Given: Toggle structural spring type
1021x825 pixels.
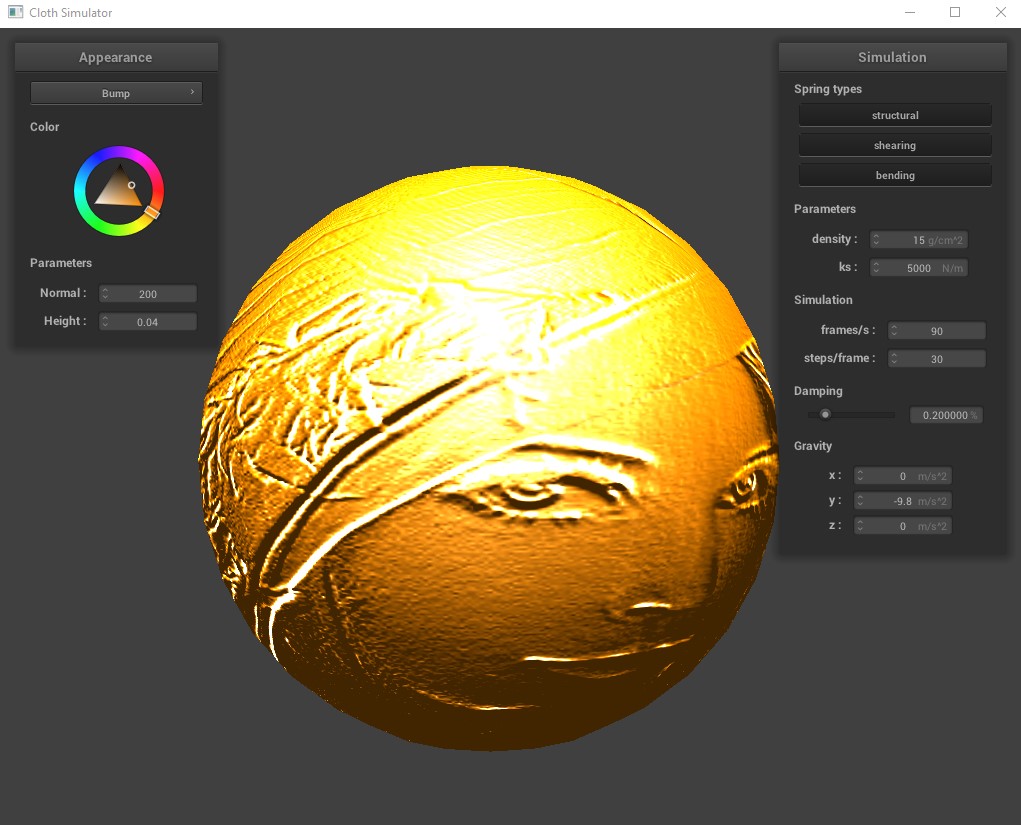Looking at the screenshot, I should [x=895, y=115].
